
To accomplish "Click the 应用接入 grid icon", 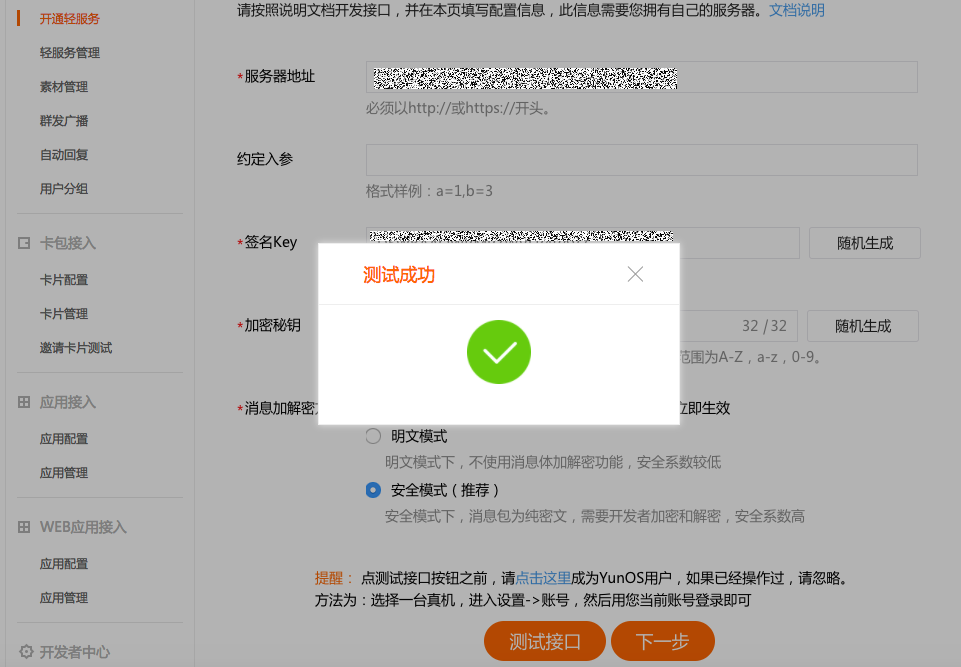I will click(x=24, y=402).
